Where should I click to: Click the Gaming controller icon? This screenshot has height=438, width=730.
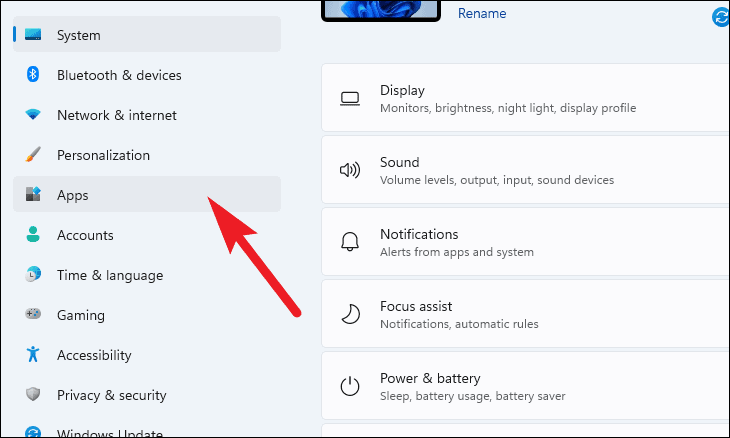(33, 314)
